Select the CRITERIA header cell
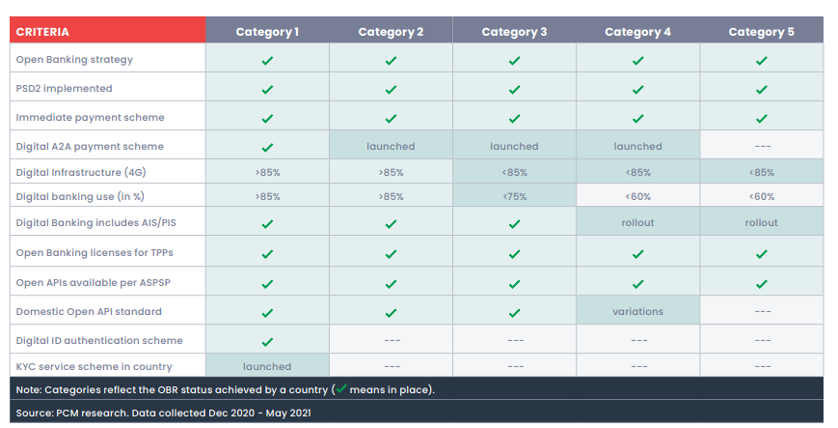The width and height of the screenshot is (838, 428). tap(107, 30)
